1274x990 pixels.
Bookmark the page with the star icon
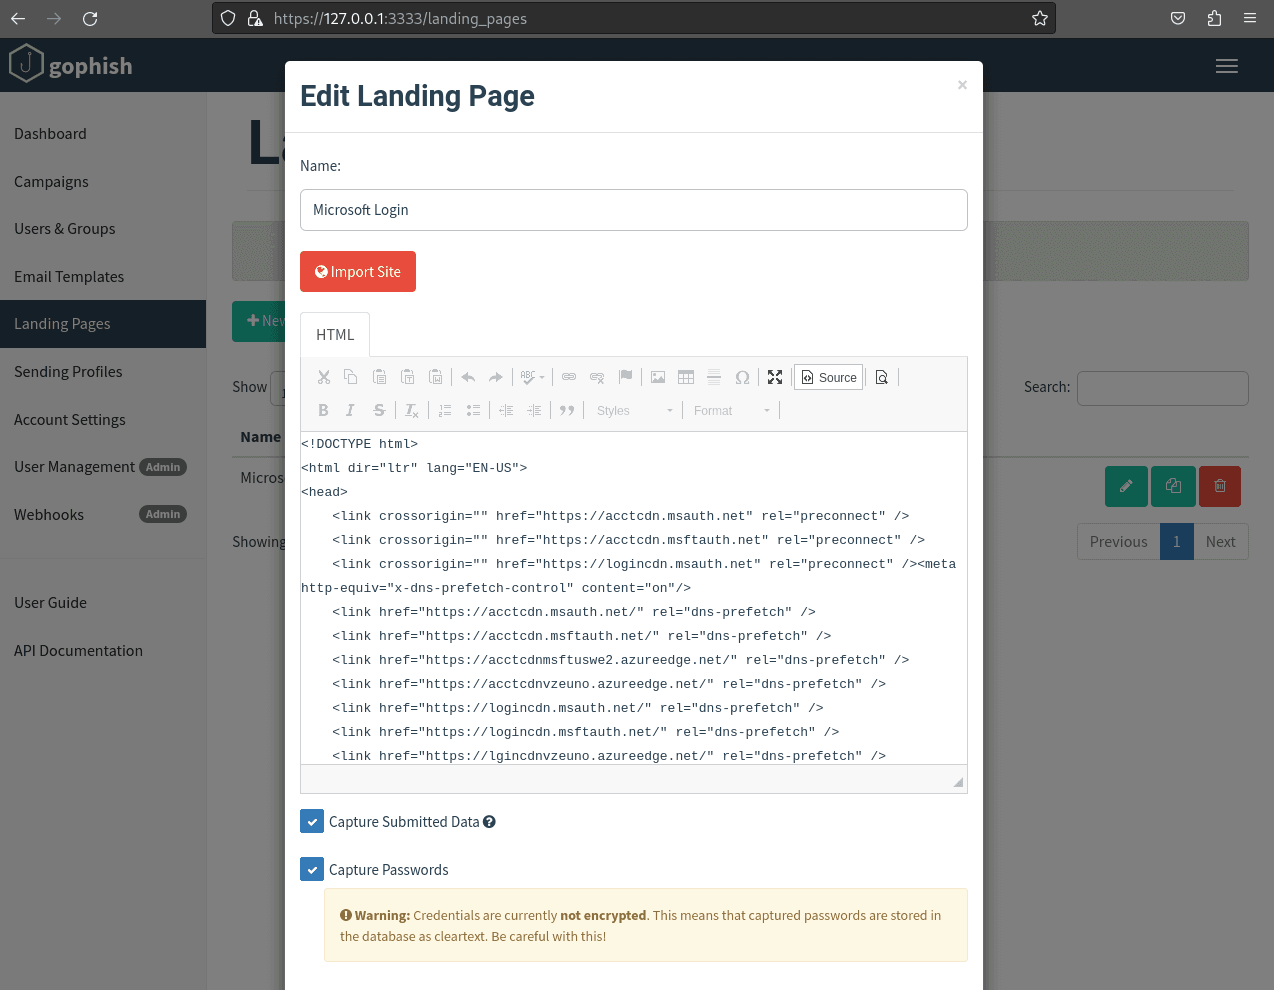(1040, 18)
